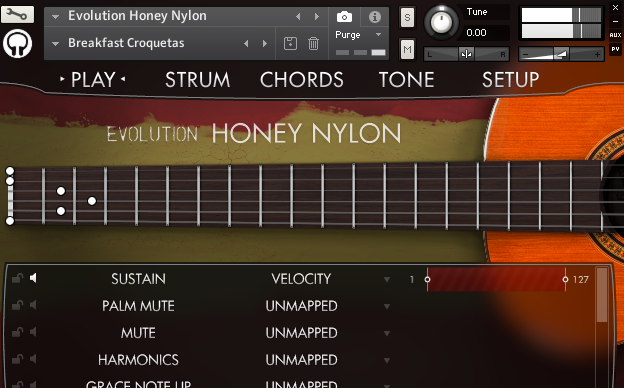Viewport: 624px width, 388px height.
Task: Go to next instrument arrow
Action: point(317,16)
